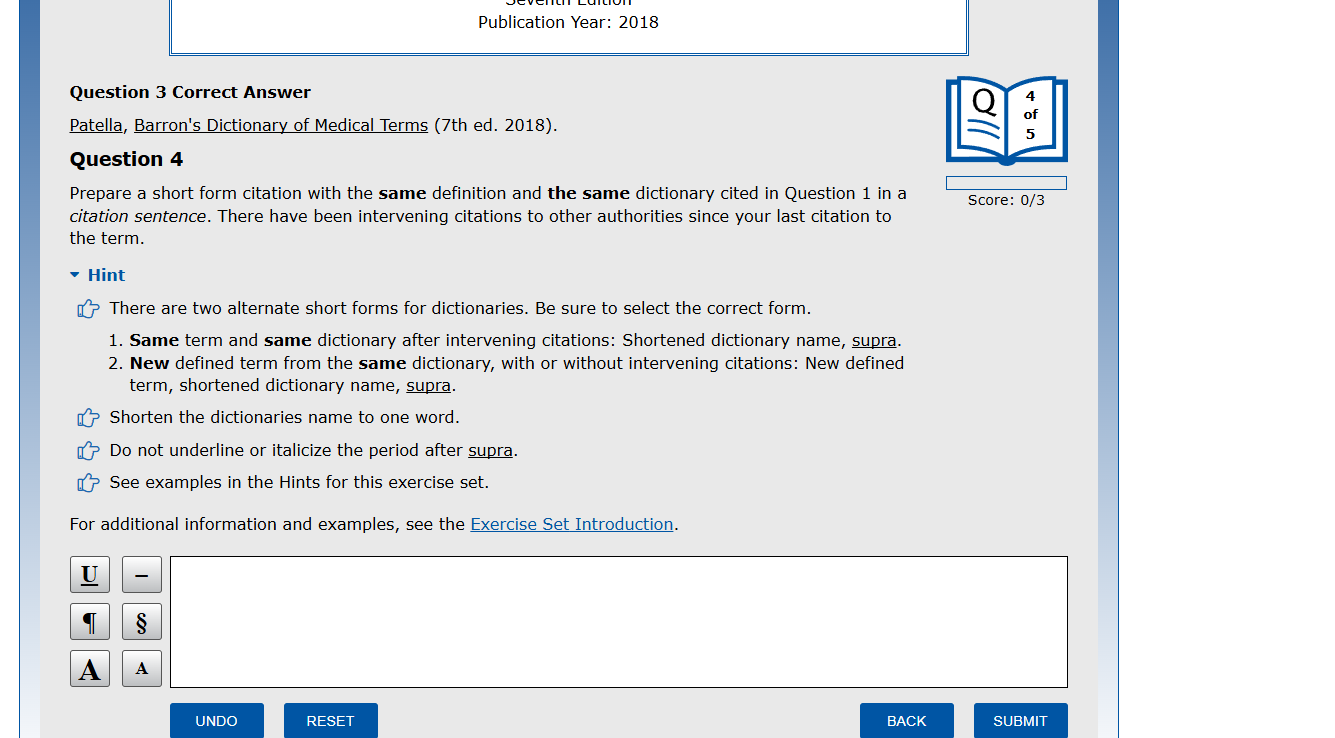Select the large capital A formatting icon
The image size is (1335, 738).
click(89, 668)
